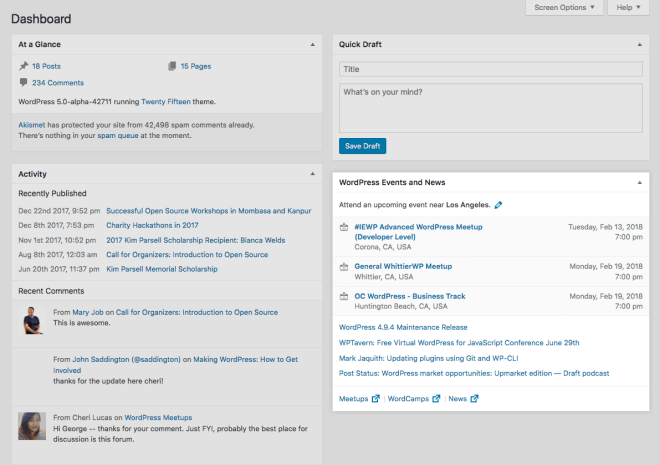
Task: Click the pushpin icon next to 18 Posts
Action: point(24,66)
